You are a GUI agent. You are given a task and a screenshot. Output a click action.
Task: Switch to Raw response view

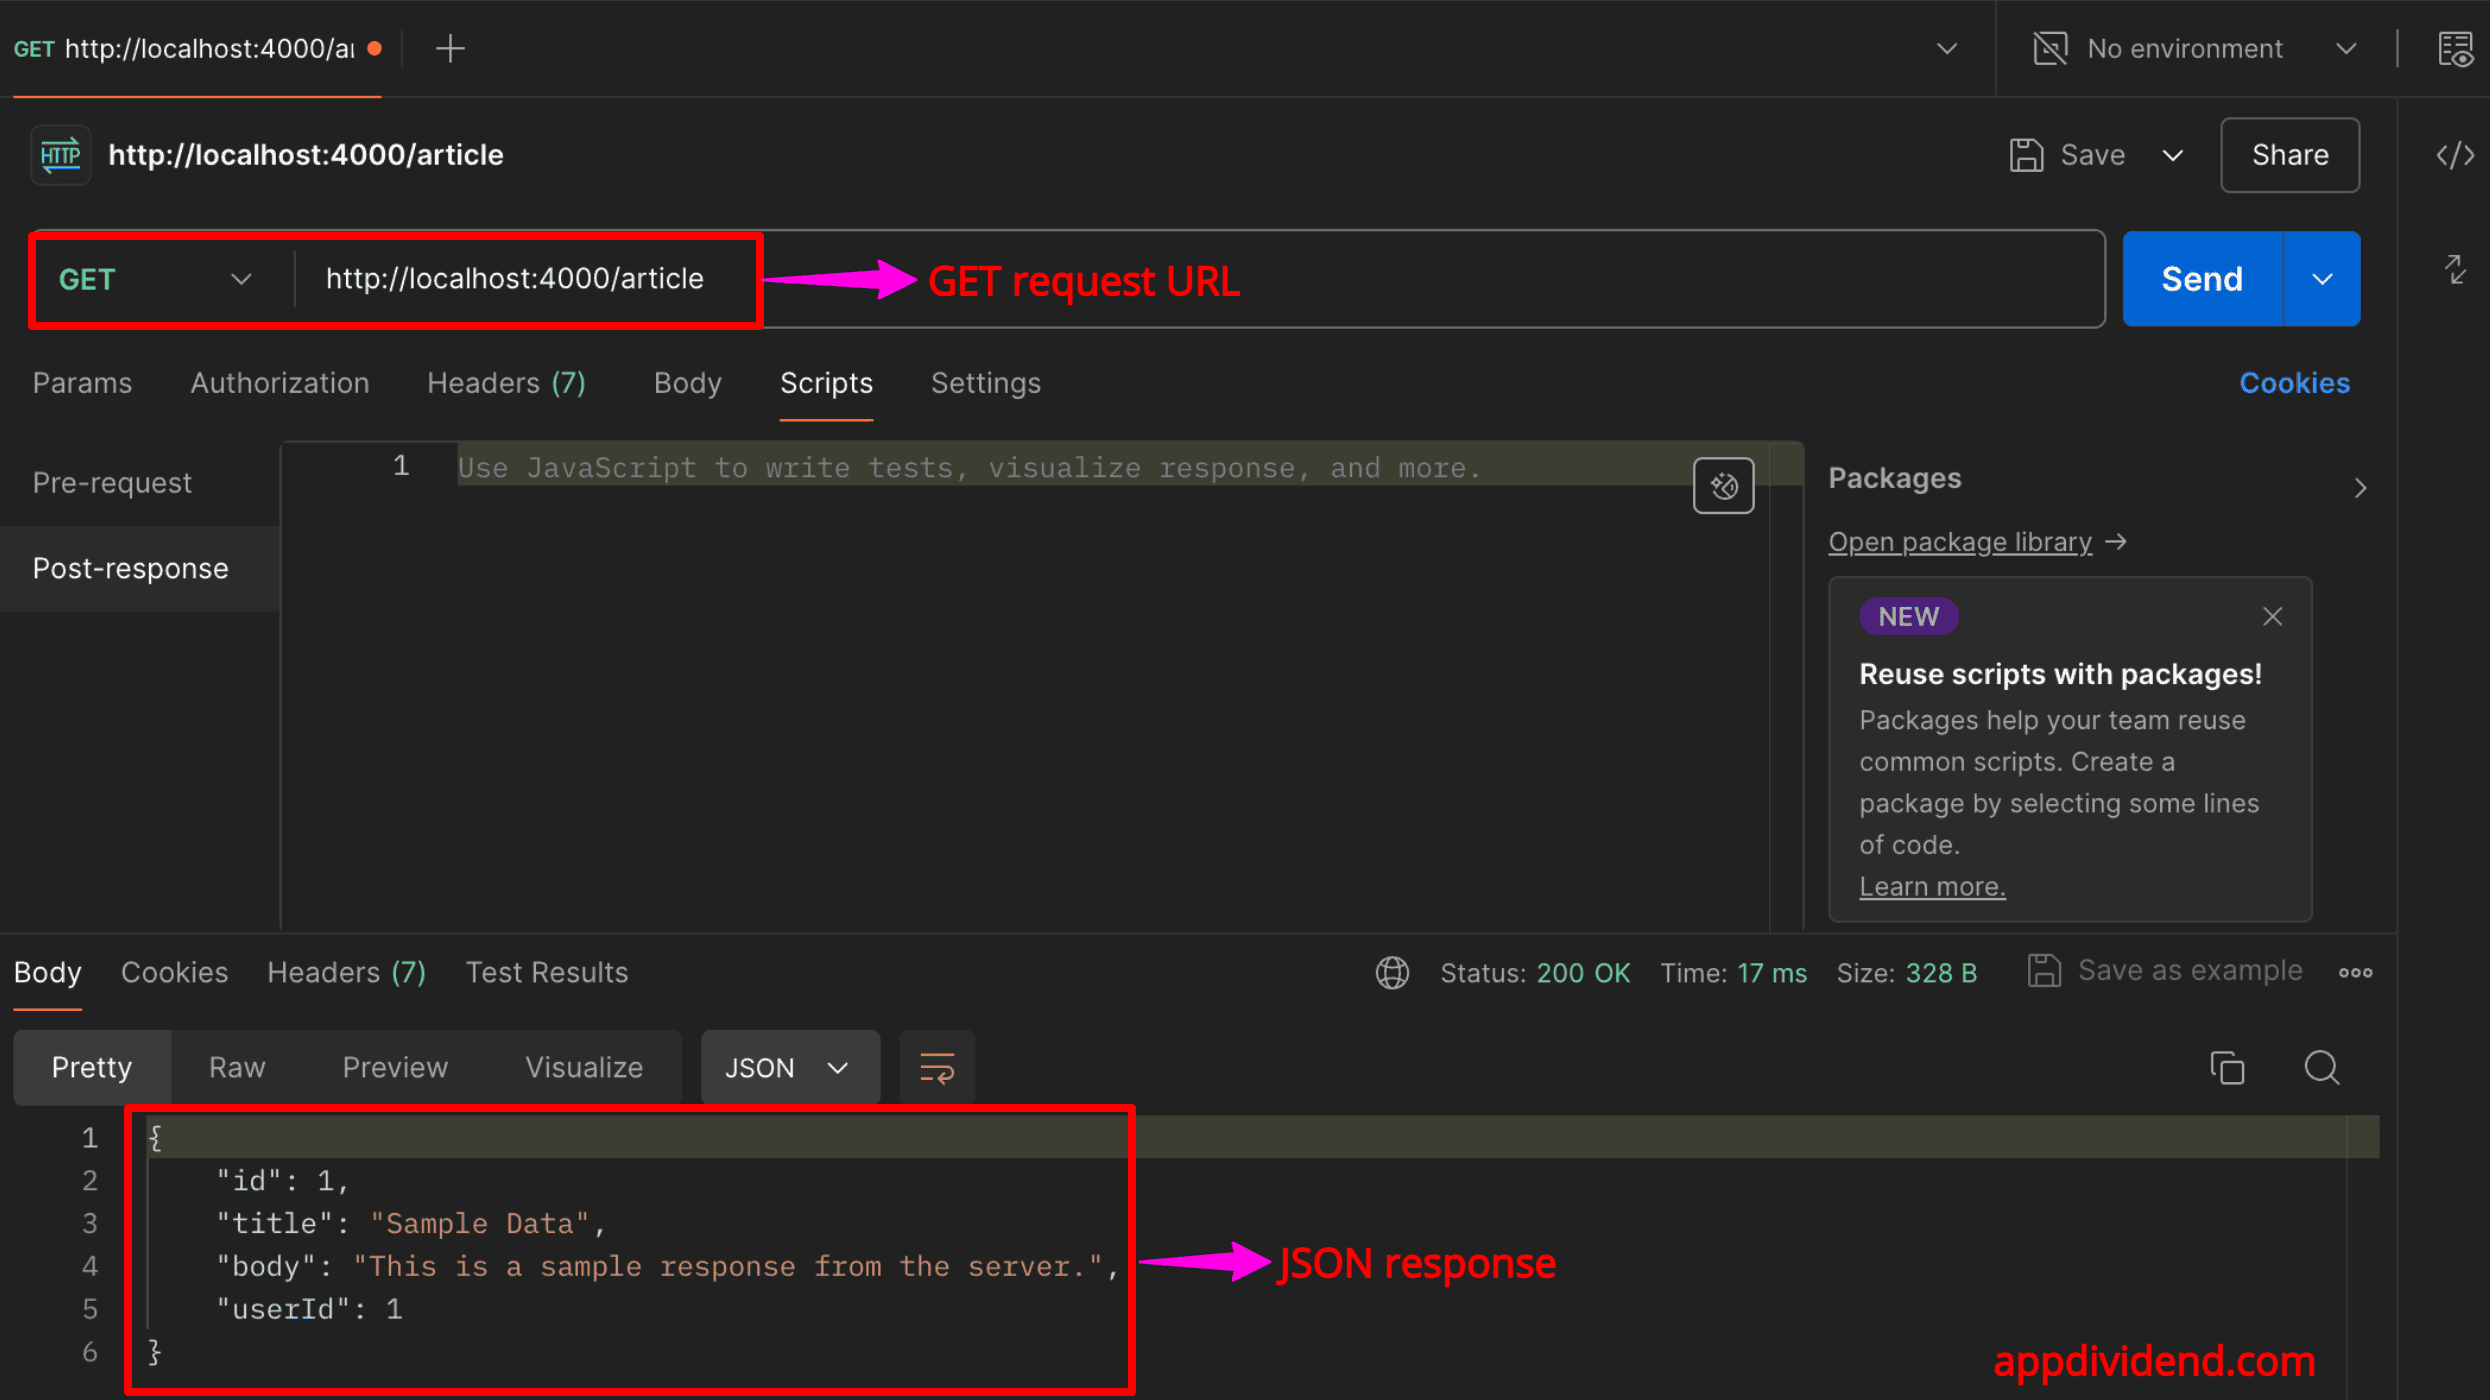click(236, 1067)
